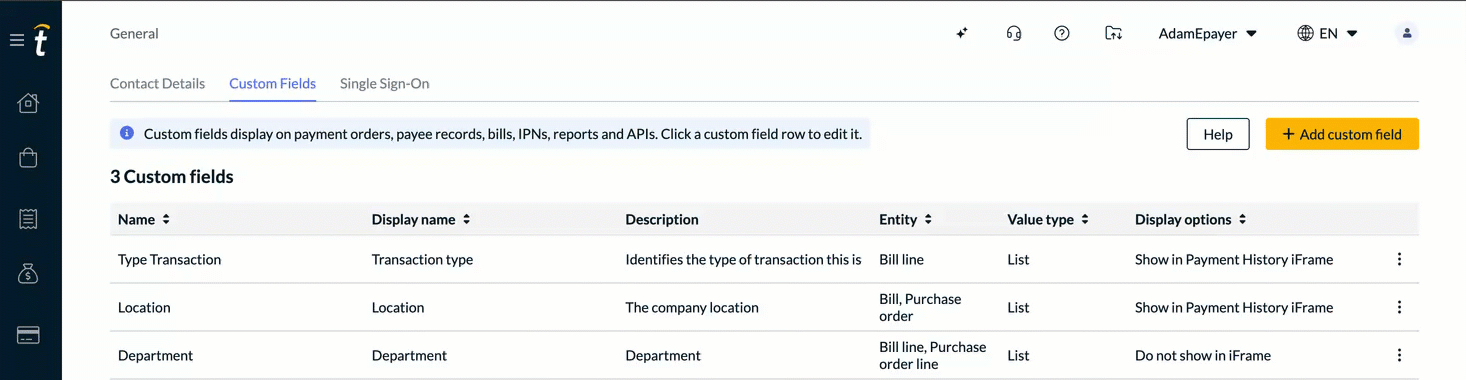Click the Location name cell

click(x=144, y=307)
